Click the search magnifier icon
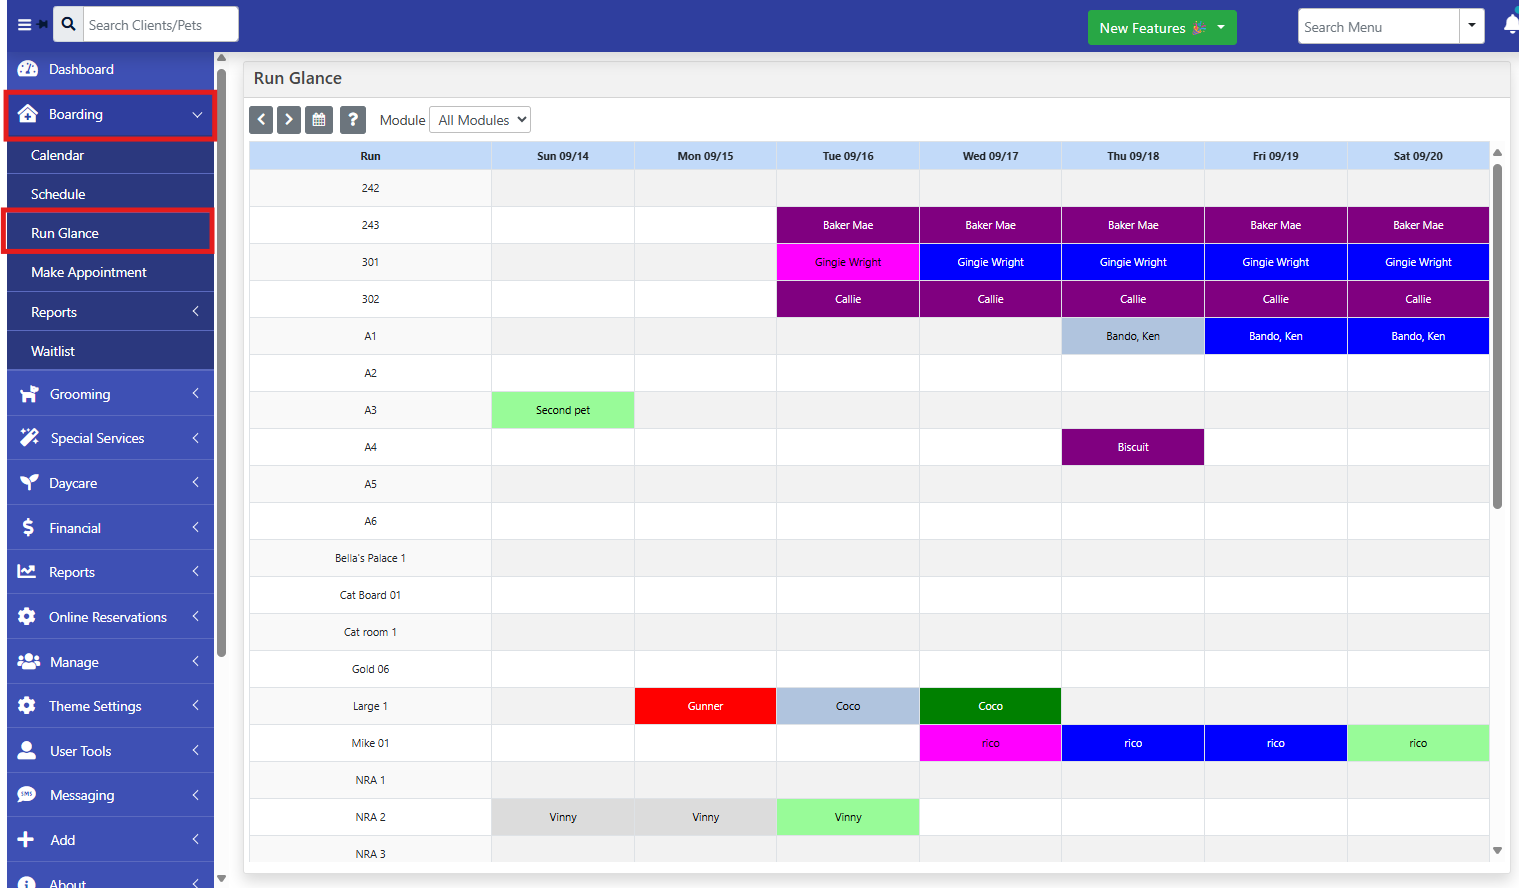The width and height of the screenshot is (1519, 888). (68, 24)
